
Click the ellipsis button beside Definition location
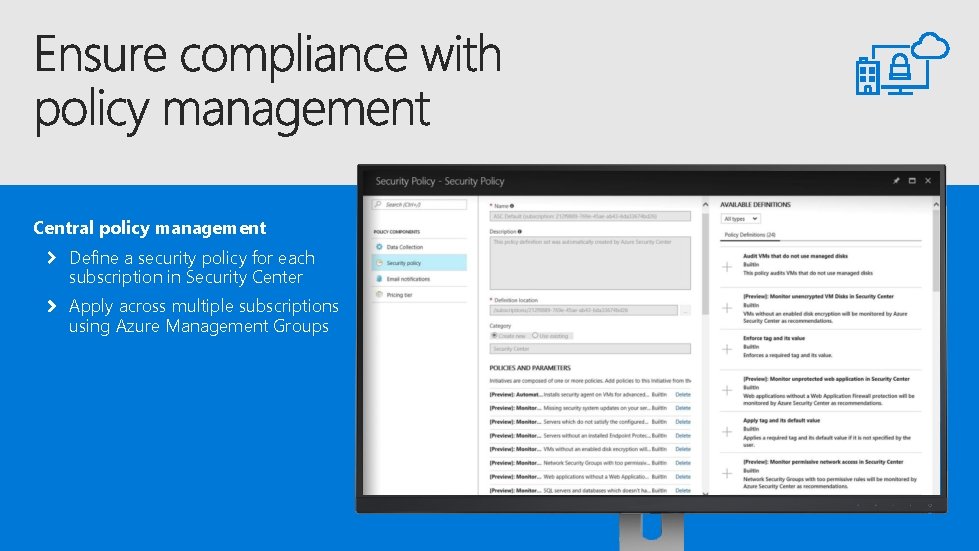[685, 310]
